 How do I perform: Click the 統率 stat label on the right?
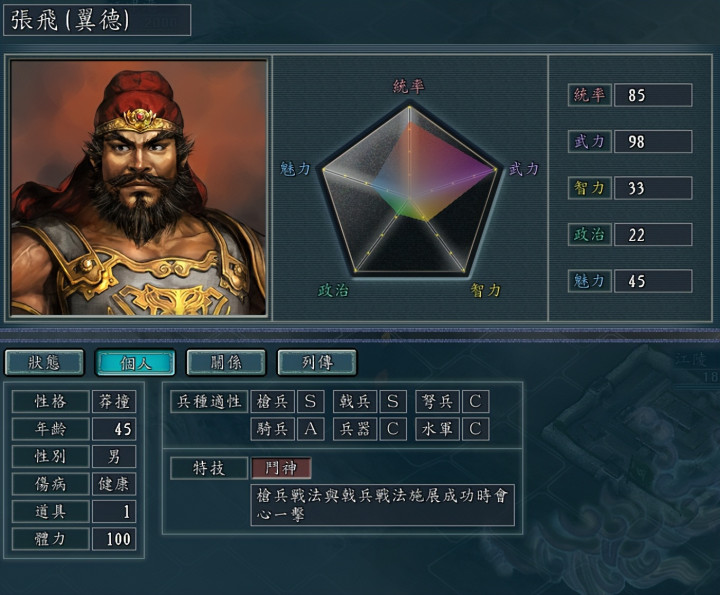(590, 95)
